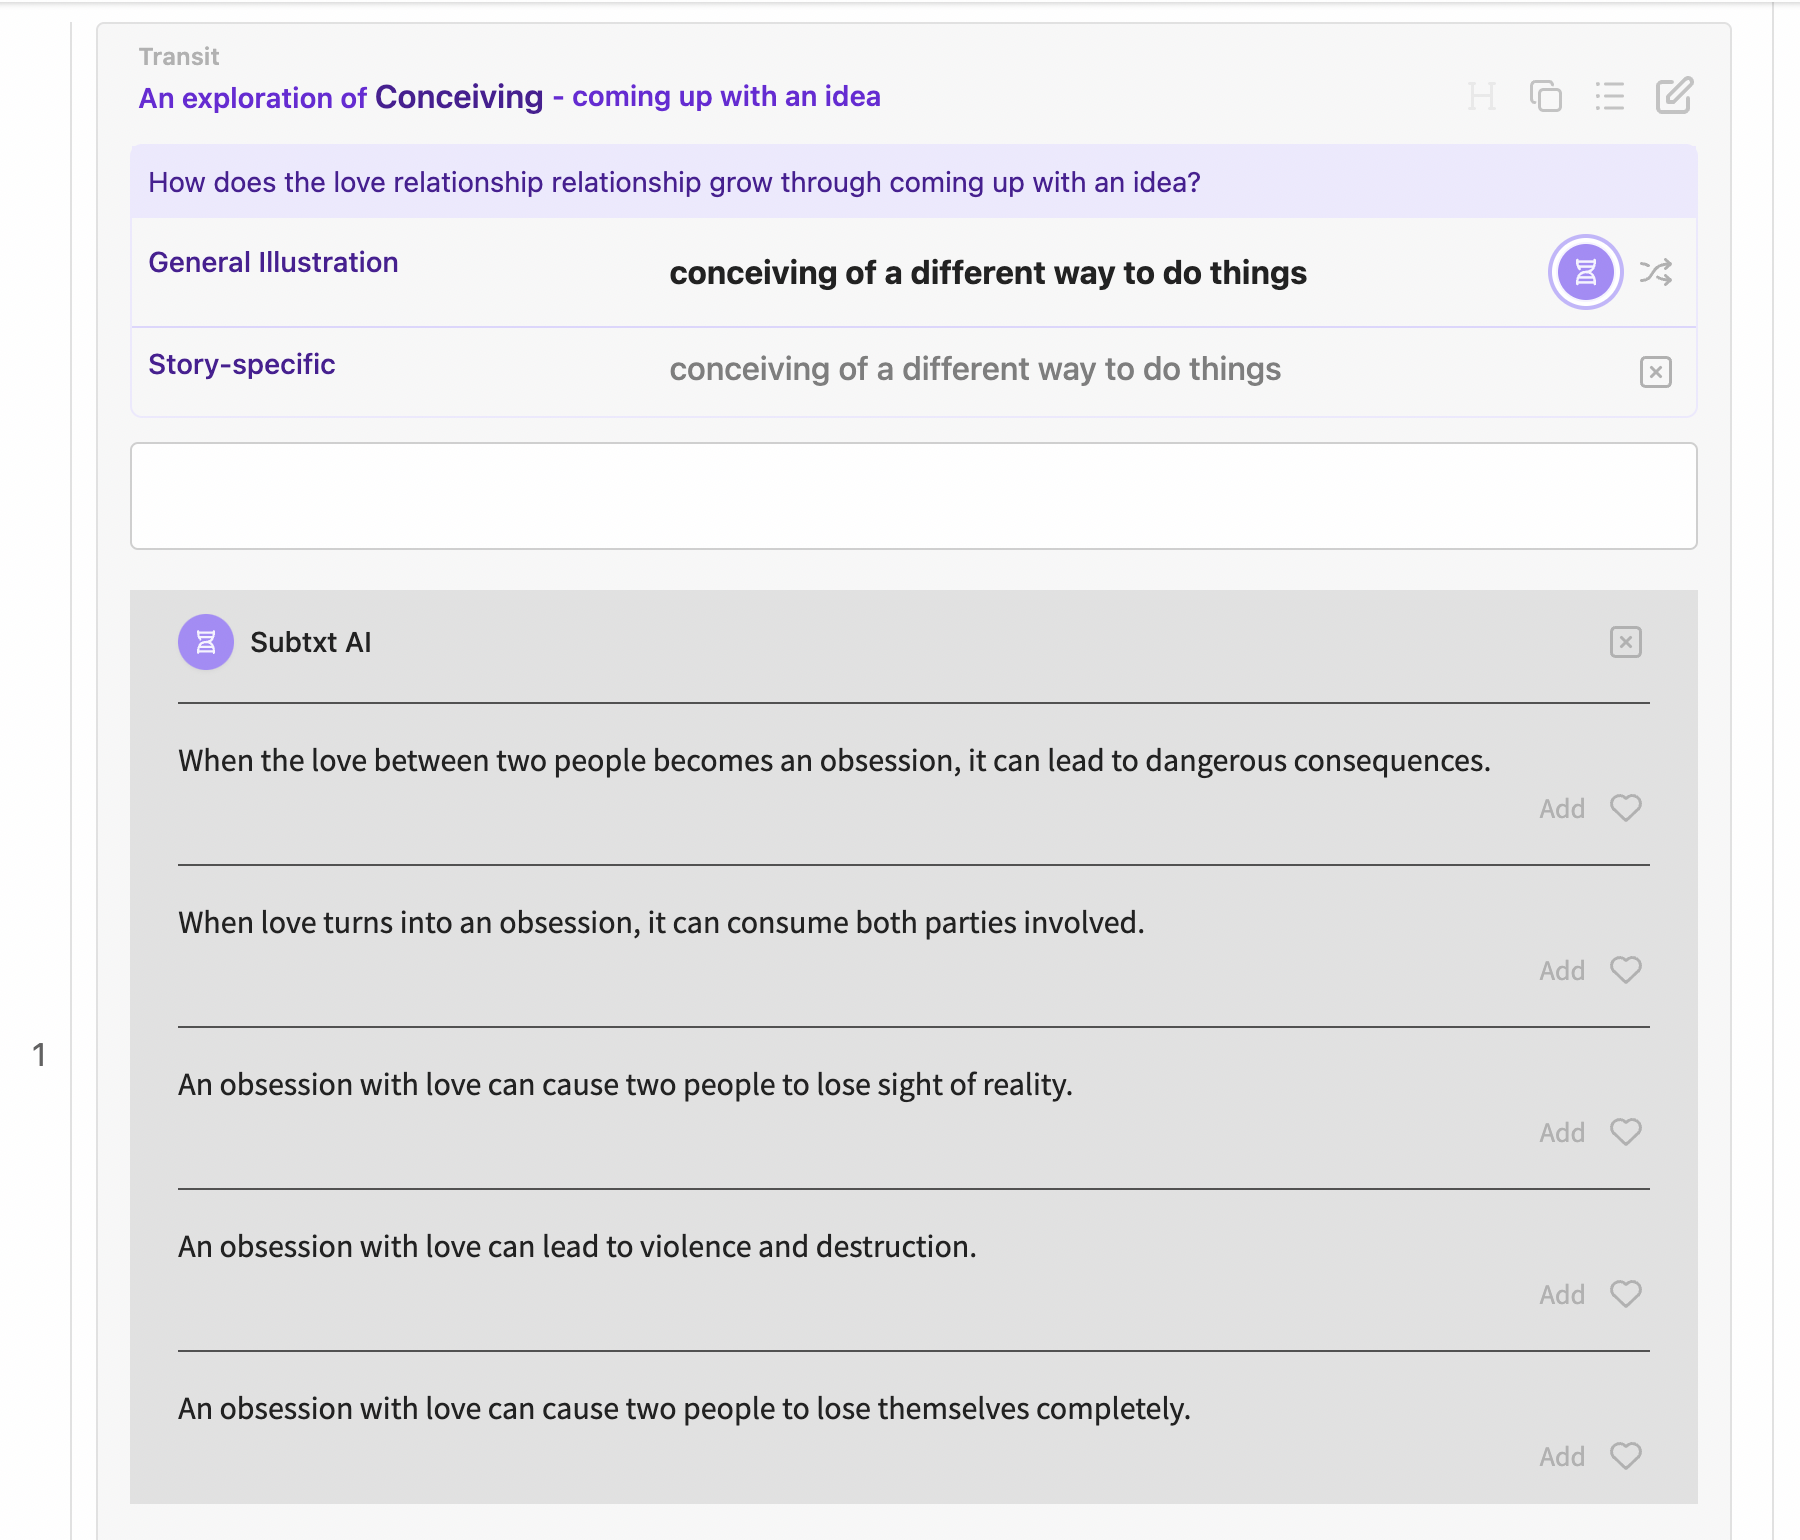Add the 'consume both parties' suggestion
1800x1540 pixels.
pyautogui.click(x=1562, y=970)
